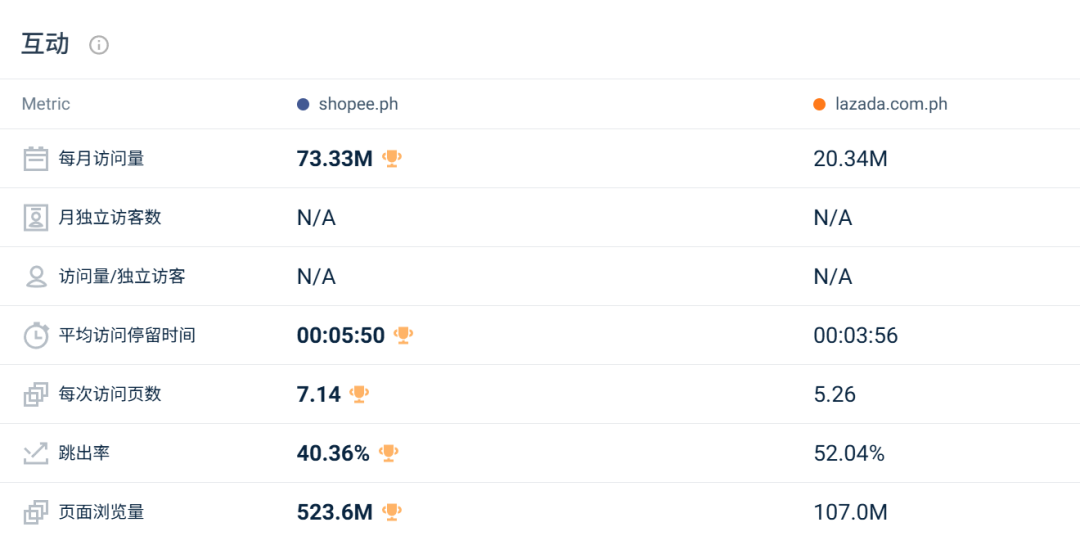This screenshot has height=536, width=1080.
Task: Click the trophy icon next to 73.33M
Action: click(x=392, y=158)
